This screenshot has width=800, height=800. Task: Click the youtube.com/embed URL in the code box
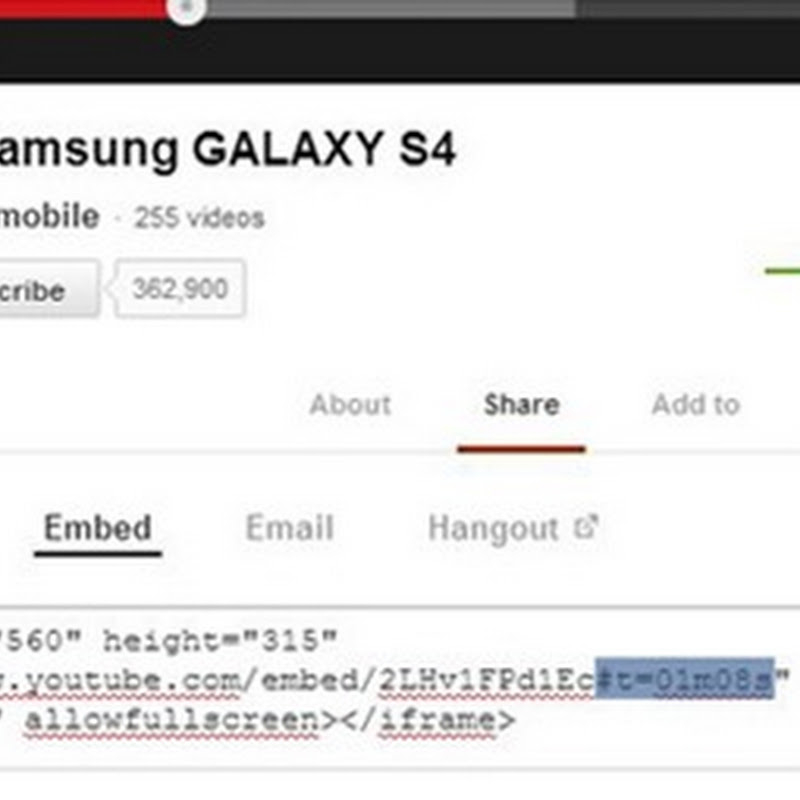click(297, 680)
